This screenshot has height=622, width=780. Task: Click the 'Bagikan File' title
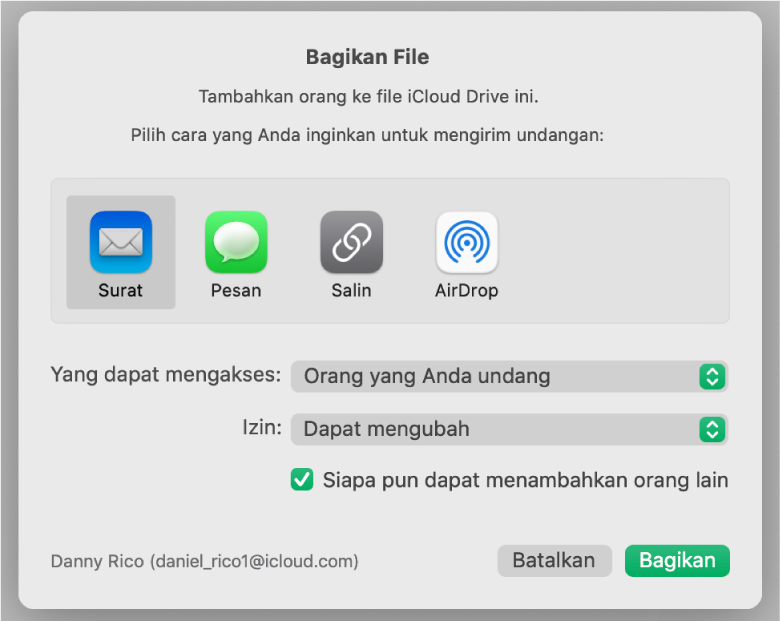(x=367, y=57)
